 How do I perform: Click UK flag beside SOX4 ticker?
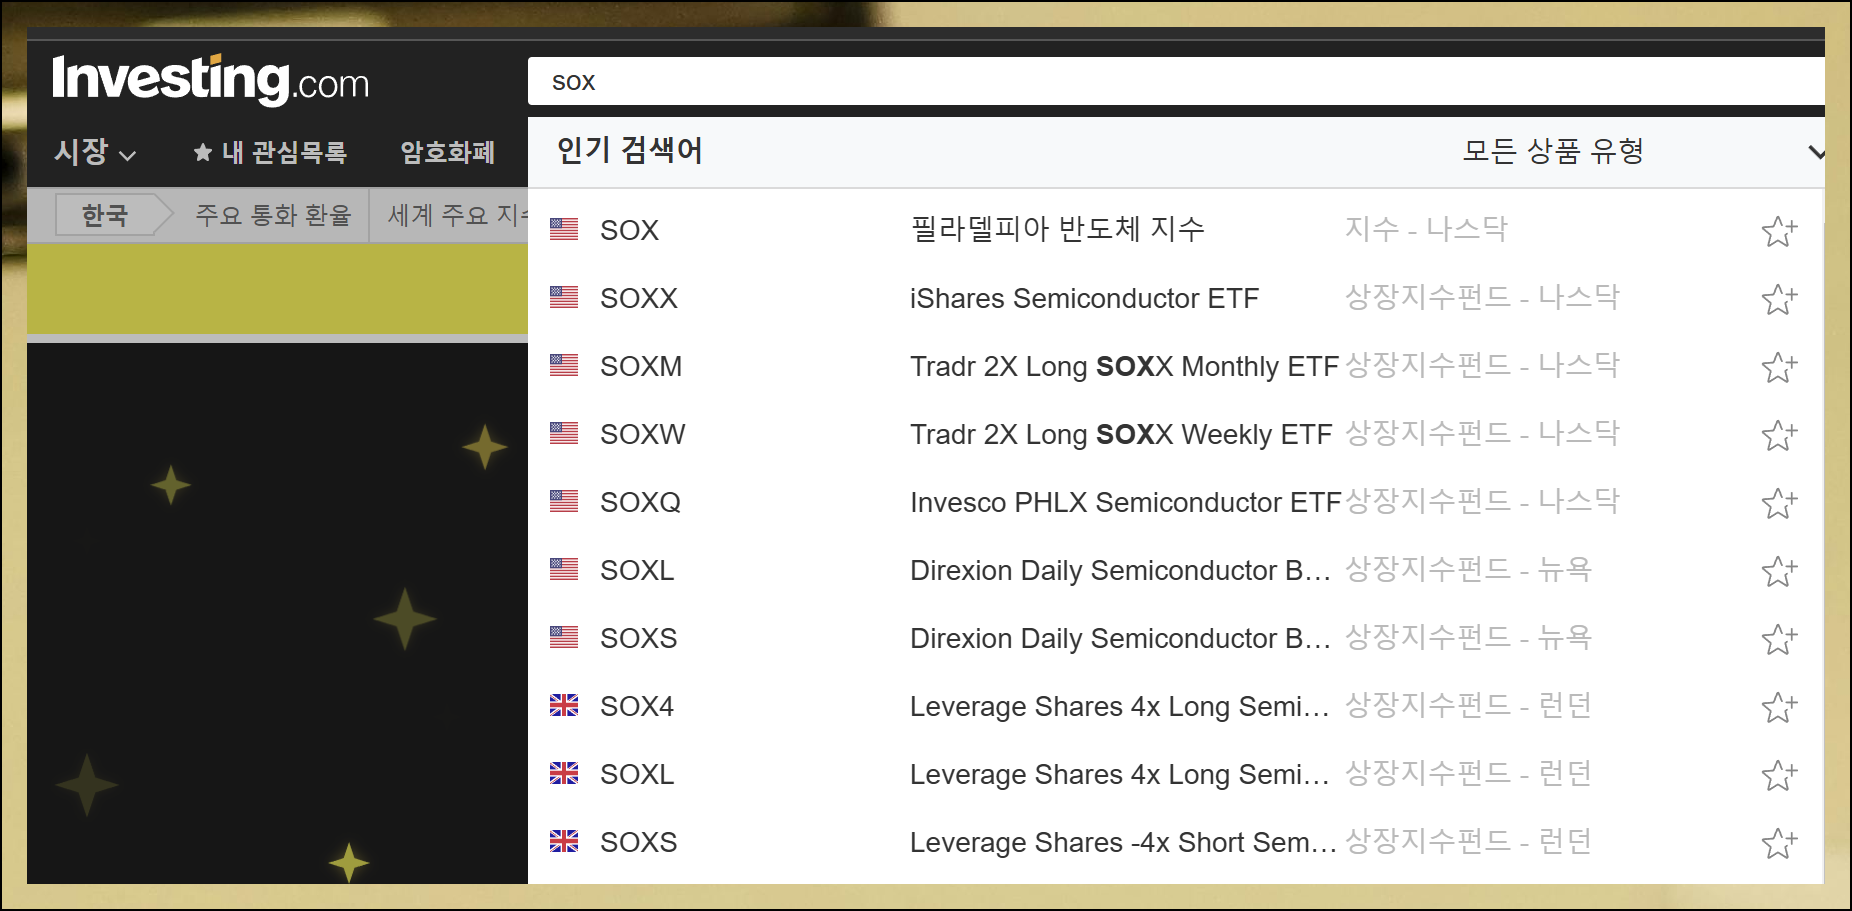tap(564, 705)
